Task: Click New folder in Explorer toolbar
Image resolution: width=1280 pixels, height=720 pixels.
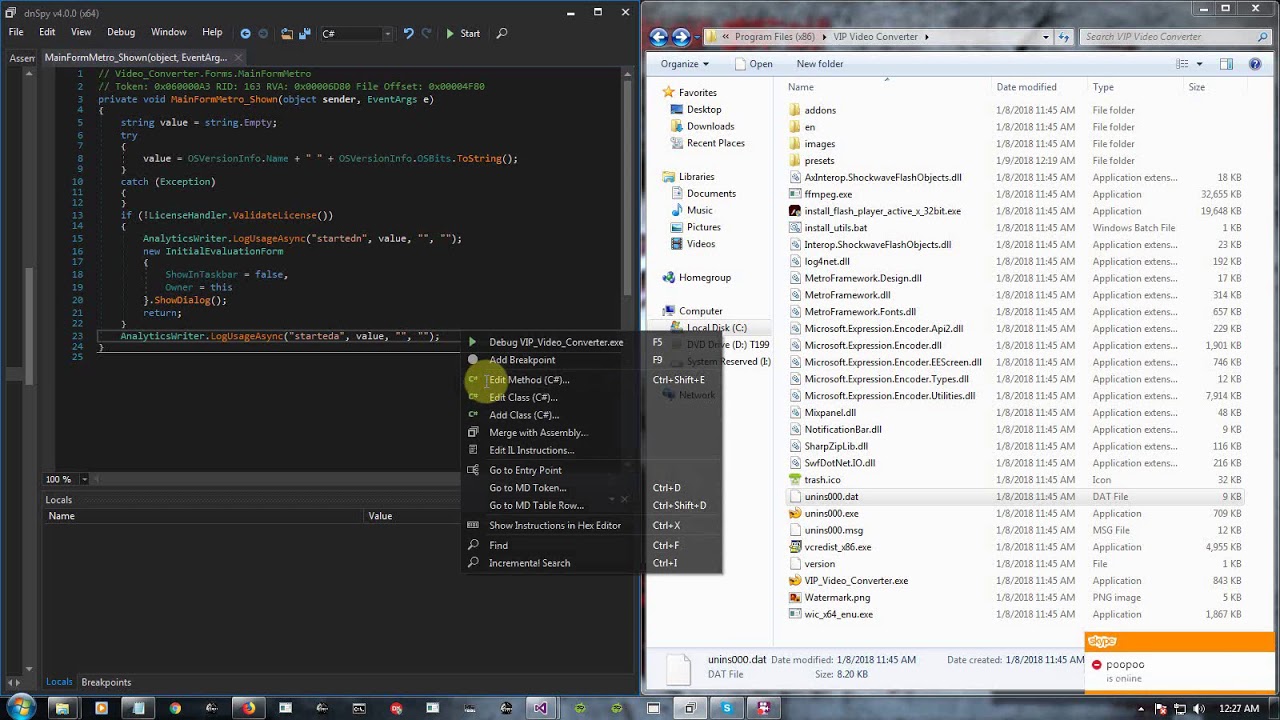Action: (820, 64)
